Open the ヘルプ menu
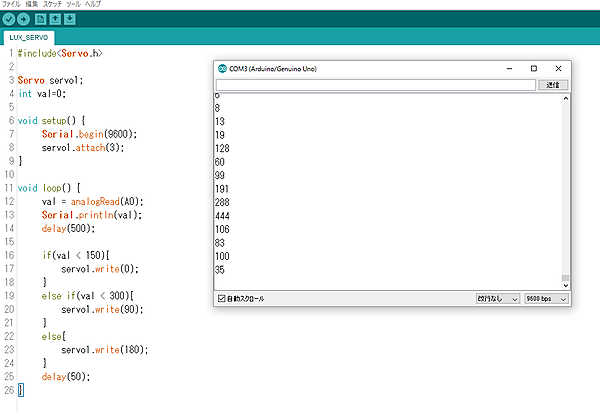This screenshot has width=600, height=413. [x=92, y=4]
